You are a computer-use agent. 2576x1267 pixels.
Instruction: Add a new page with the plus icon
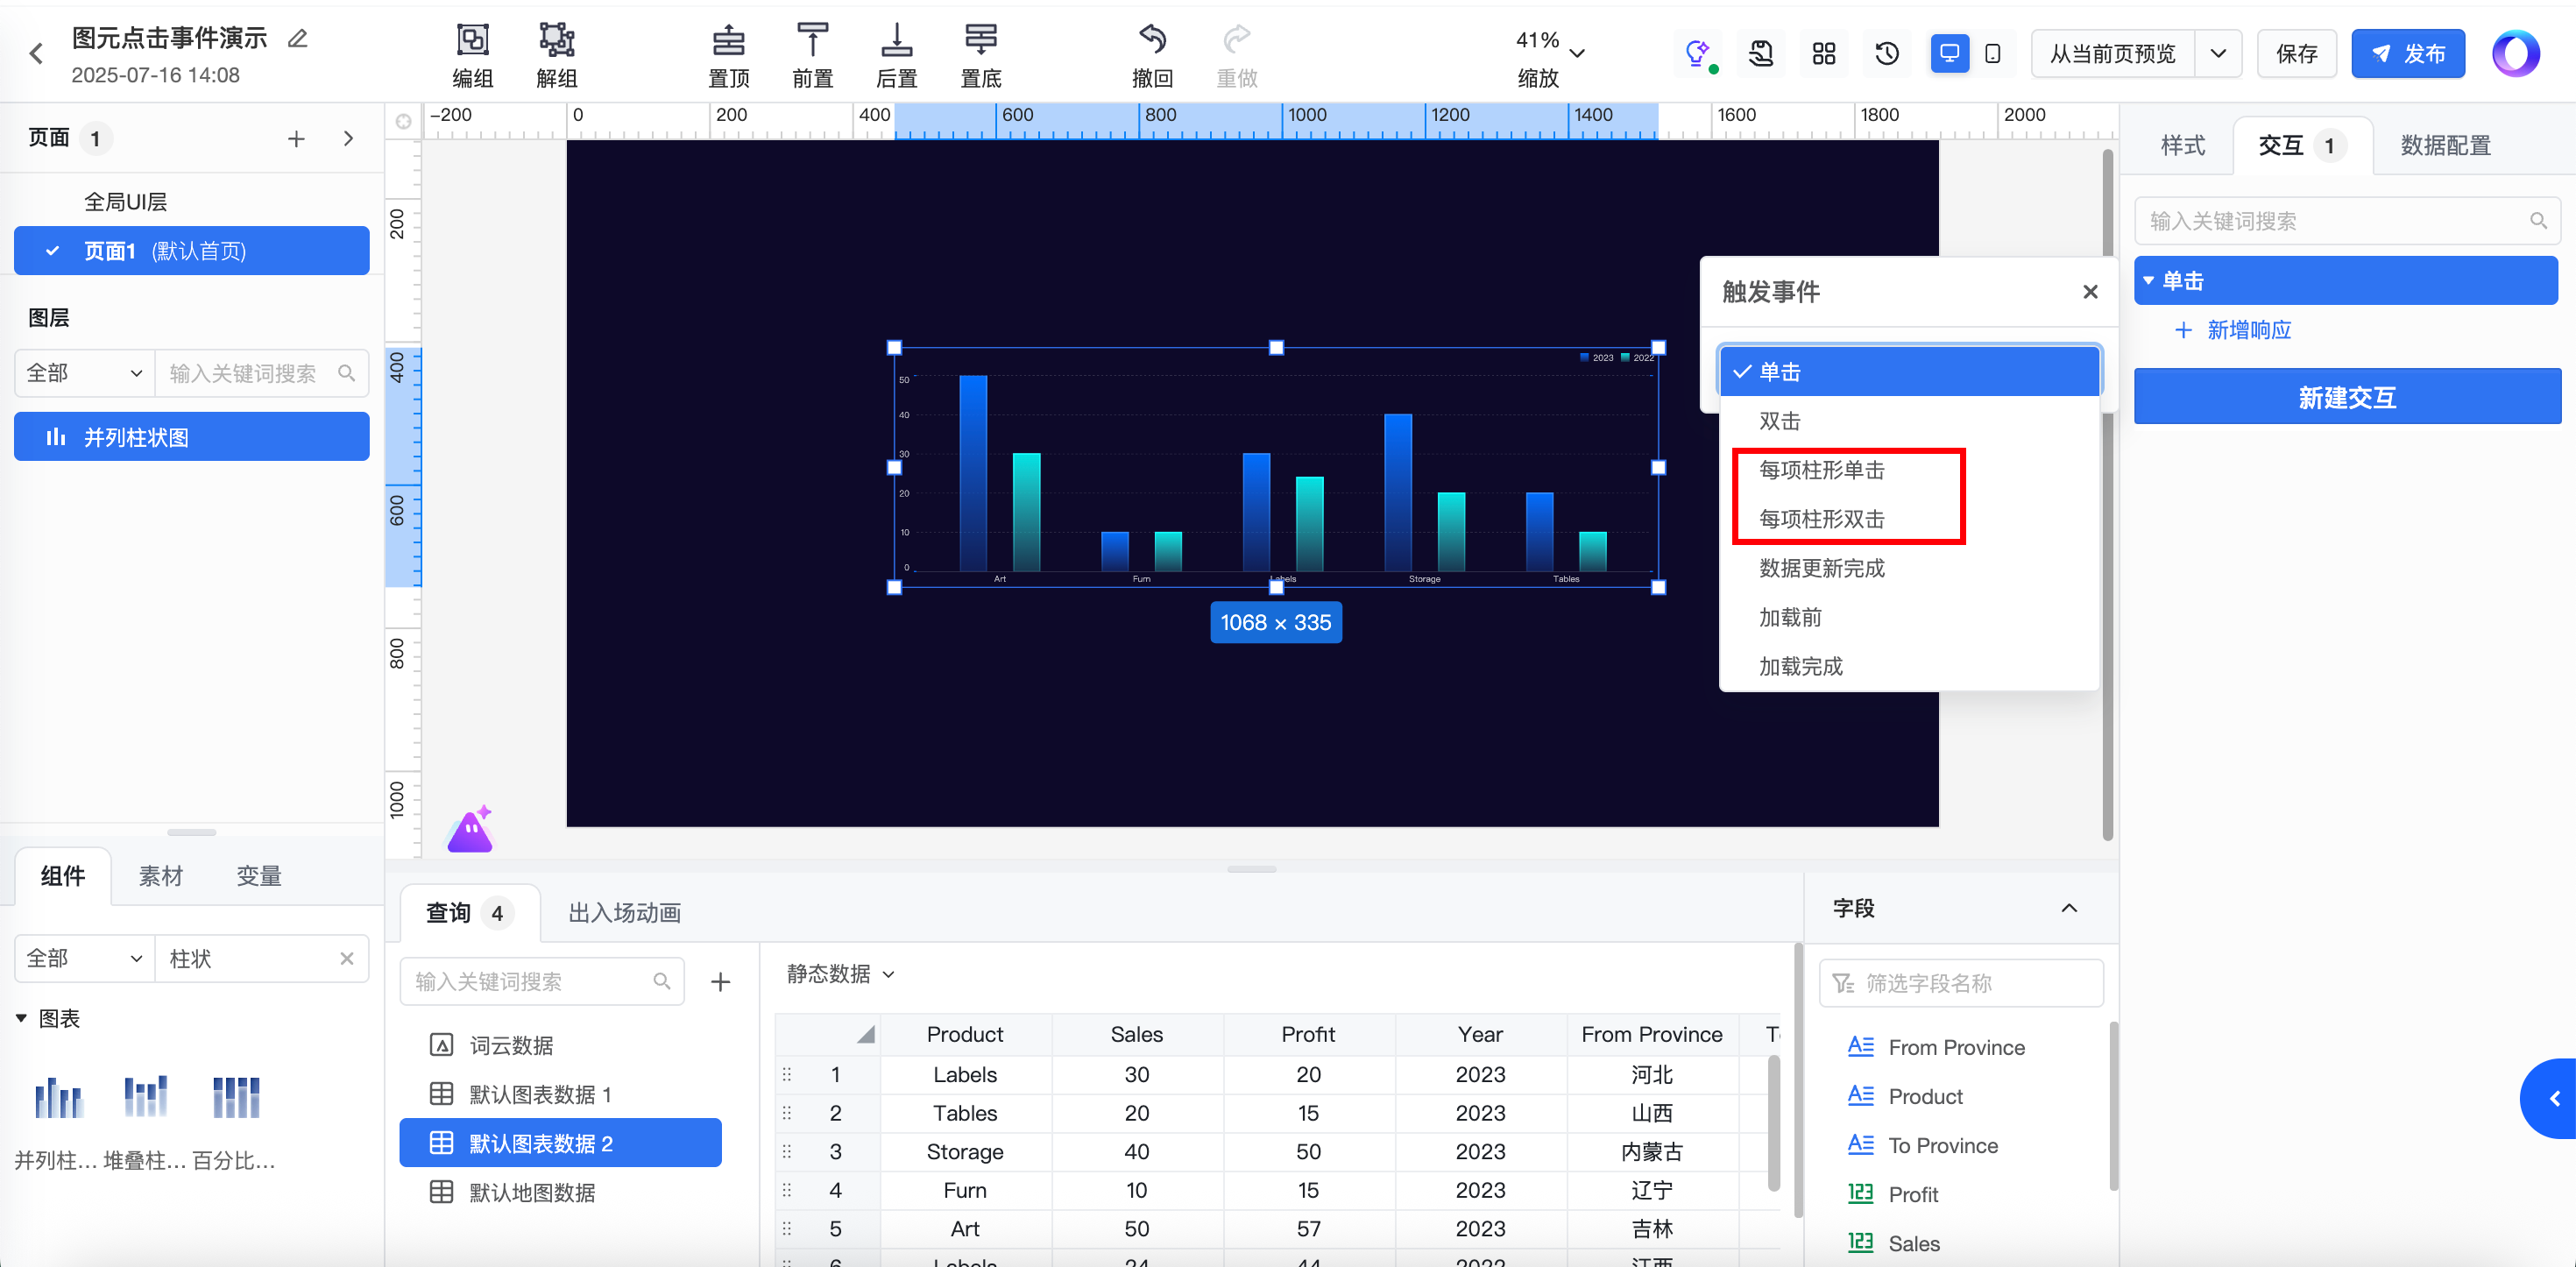[x=296, y=139]
